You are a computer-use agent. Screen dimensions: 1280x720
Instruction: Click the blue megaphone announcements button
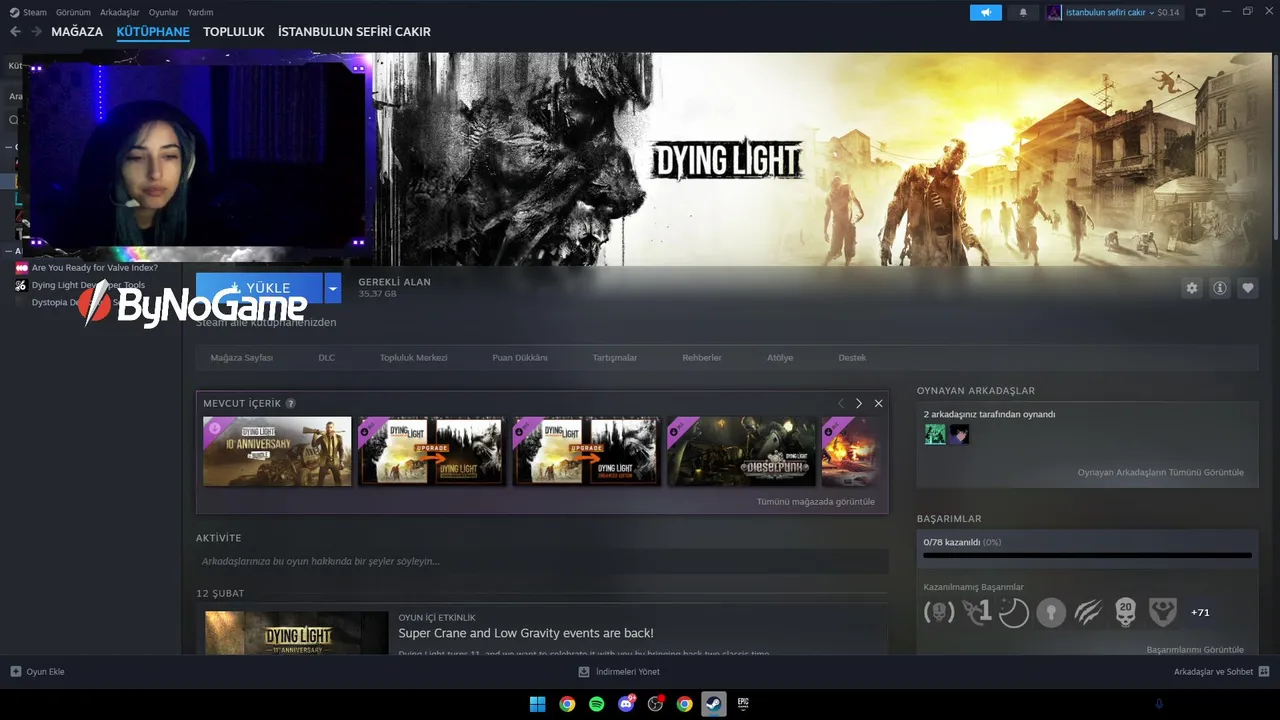click(986, 12)
